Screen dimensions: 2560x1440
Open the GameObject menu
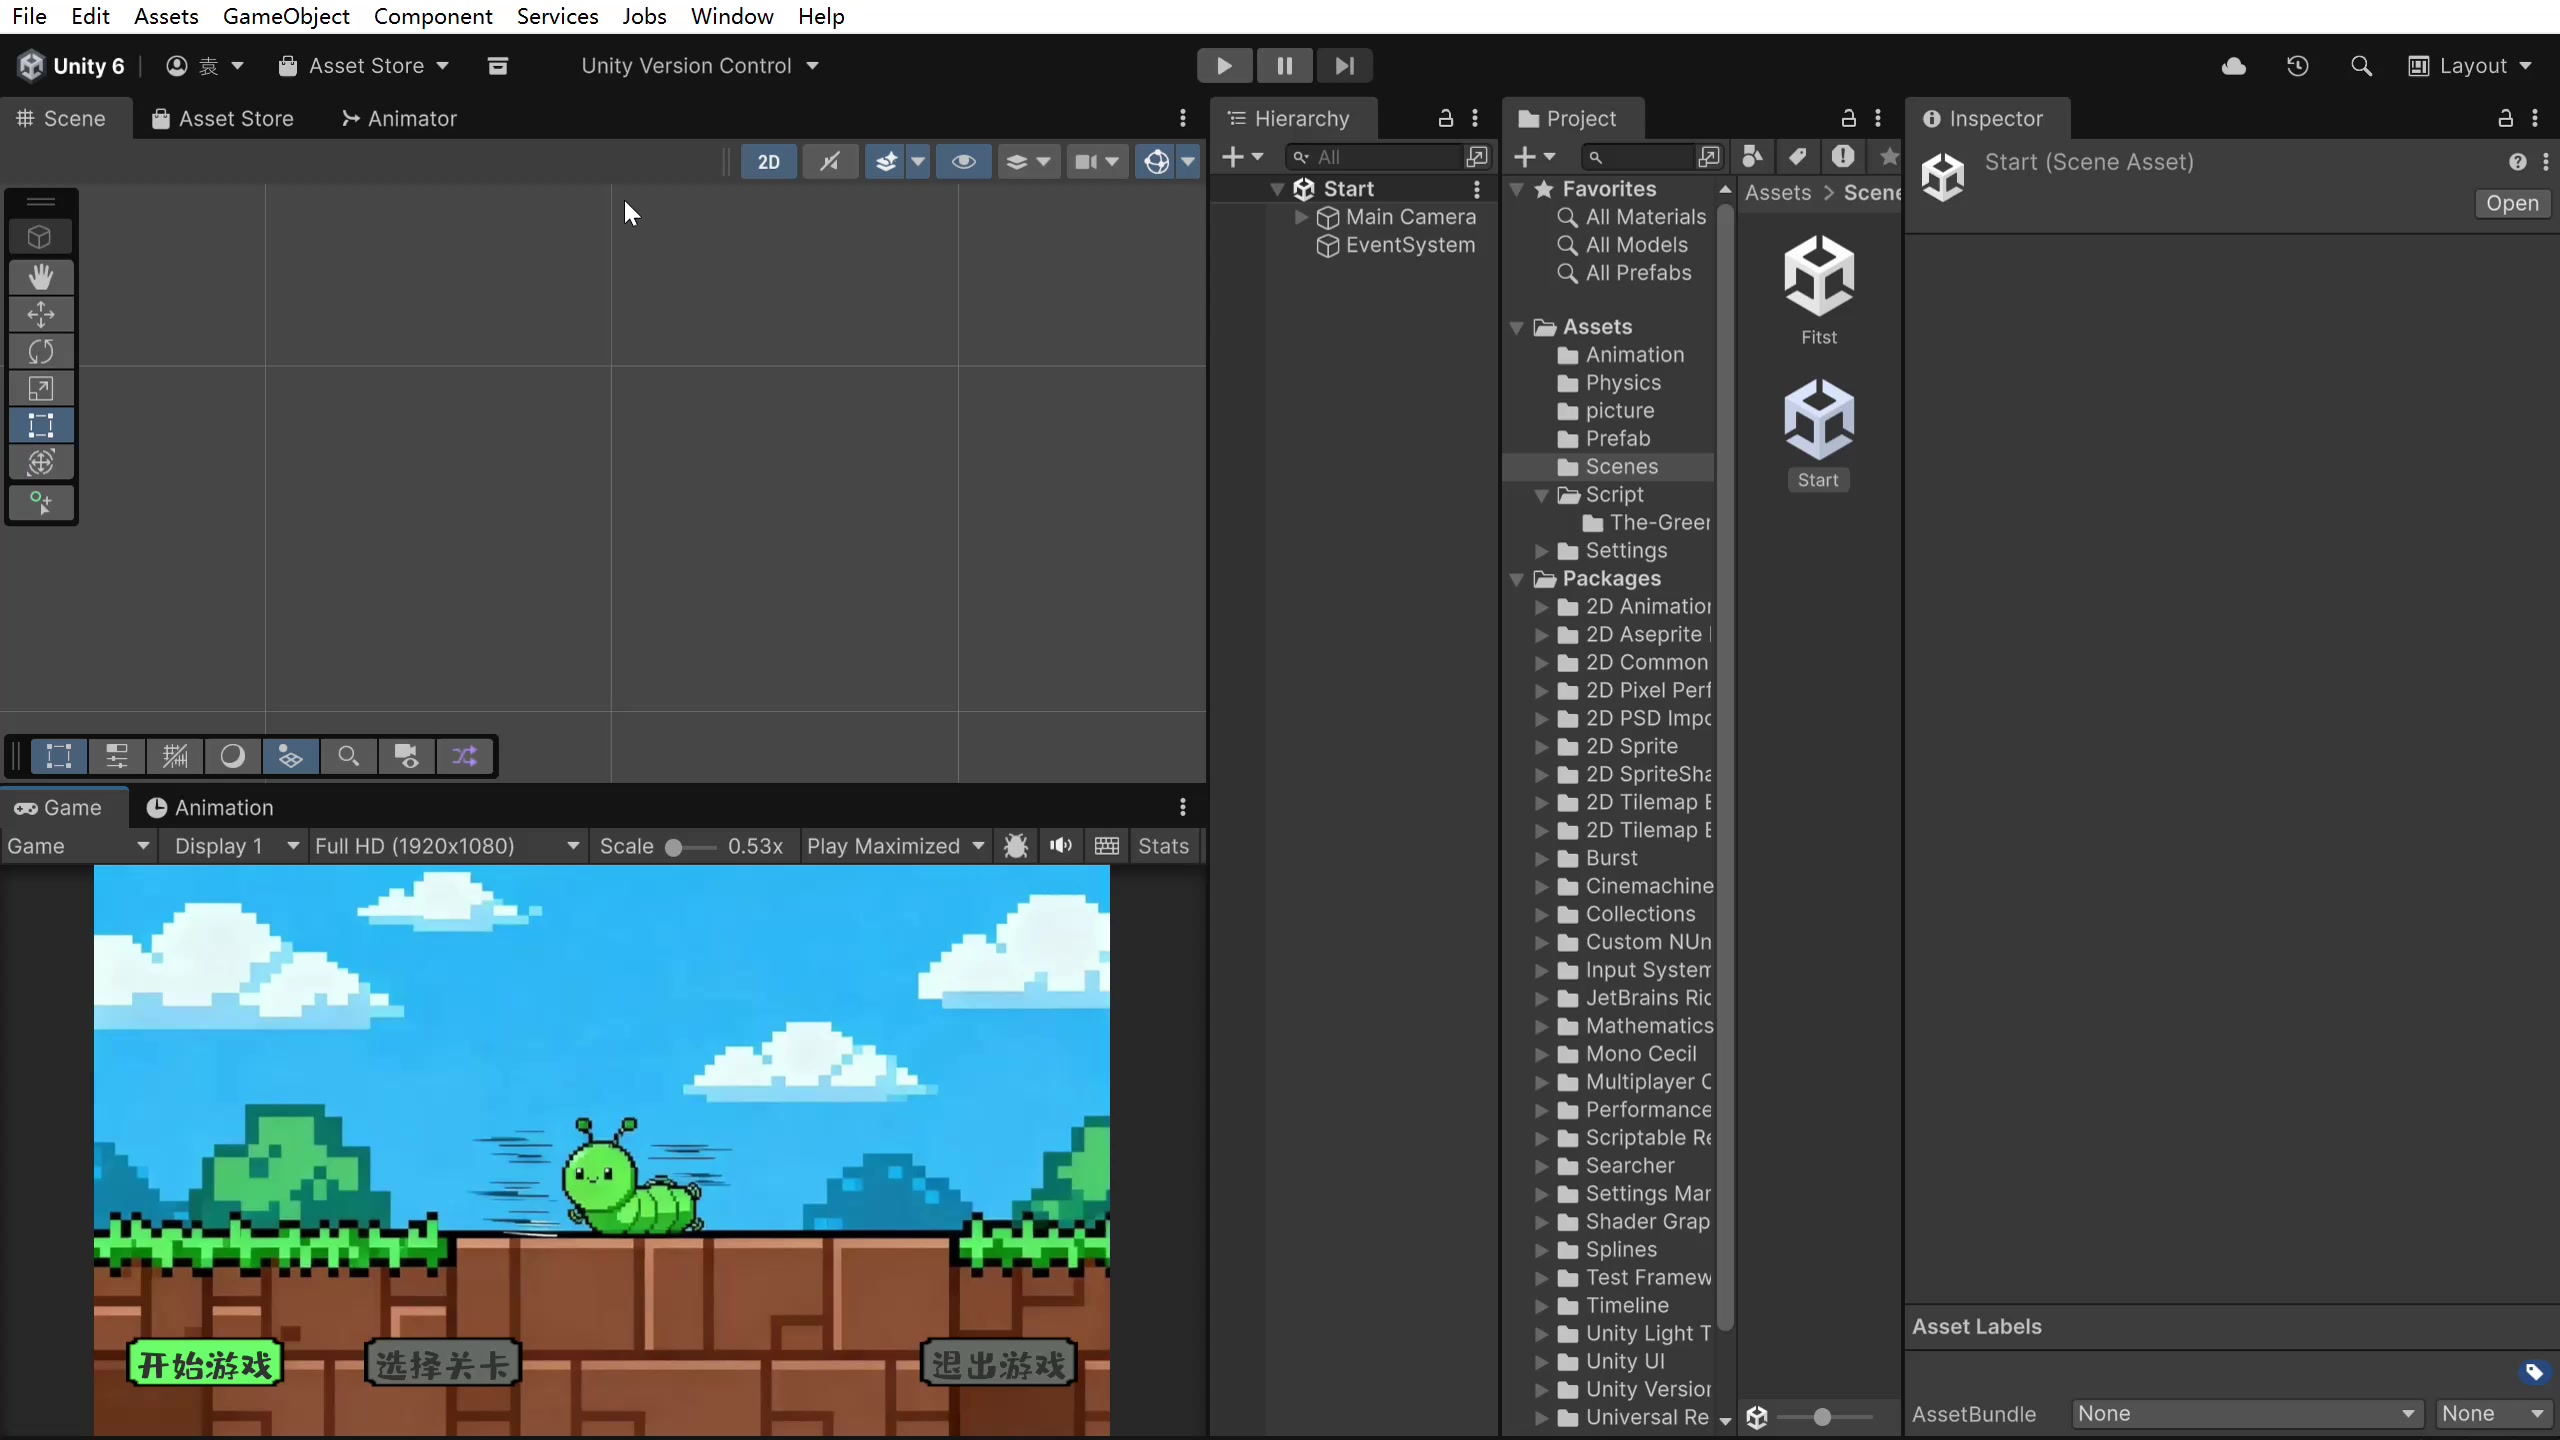point(286,16)
